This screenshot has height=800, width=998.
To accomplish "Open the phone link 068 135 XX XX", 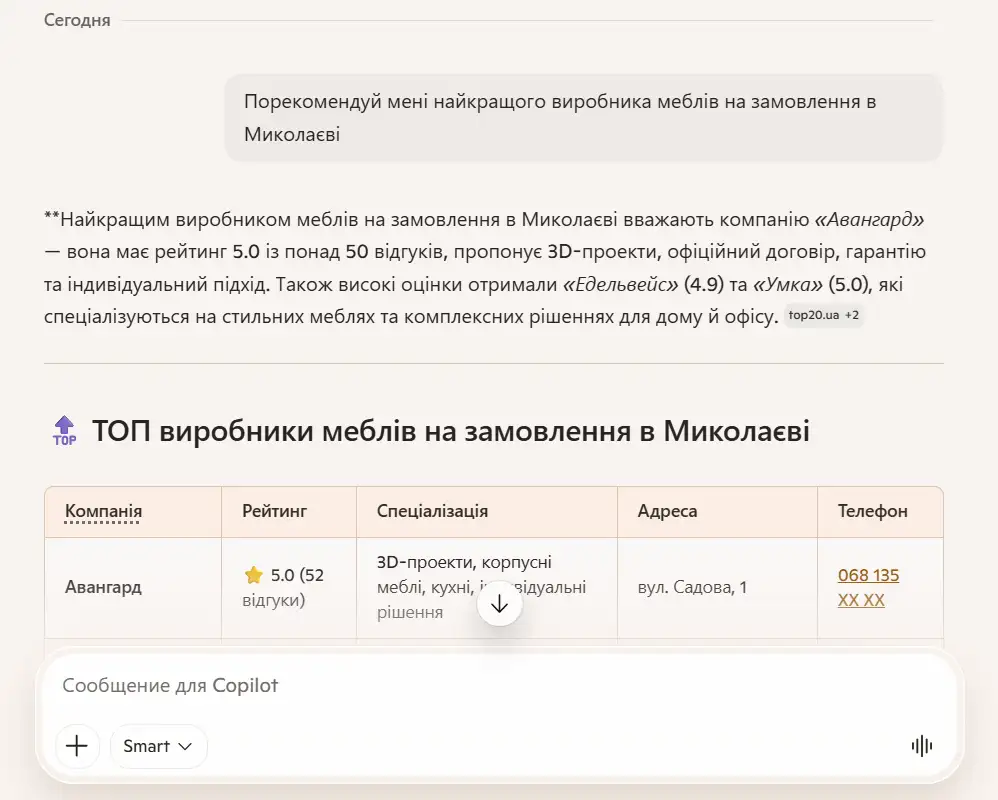I will [868, 587].
